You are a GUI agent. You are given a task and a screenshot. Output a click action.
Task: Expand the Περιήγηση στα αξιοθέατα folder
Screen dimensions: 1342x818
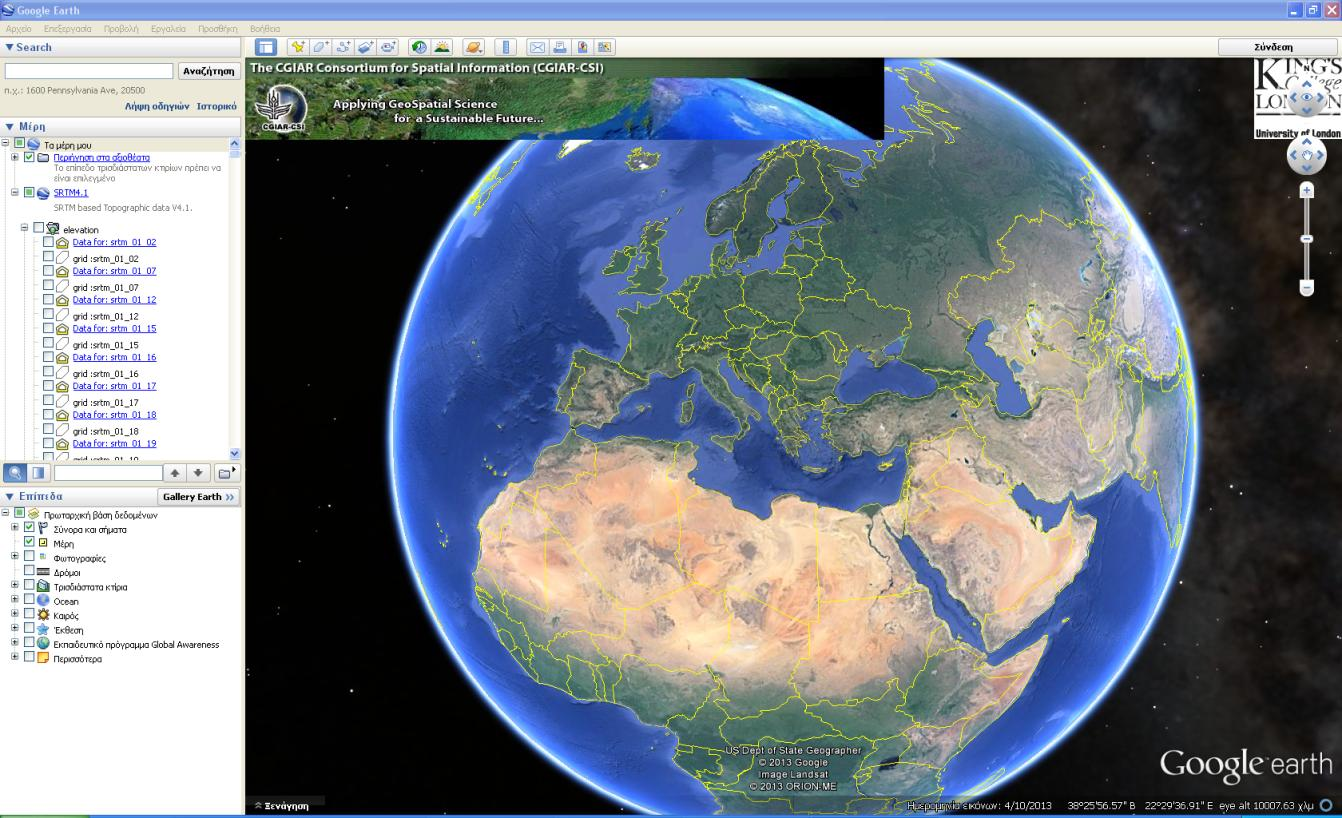click(x=14, y=158)
